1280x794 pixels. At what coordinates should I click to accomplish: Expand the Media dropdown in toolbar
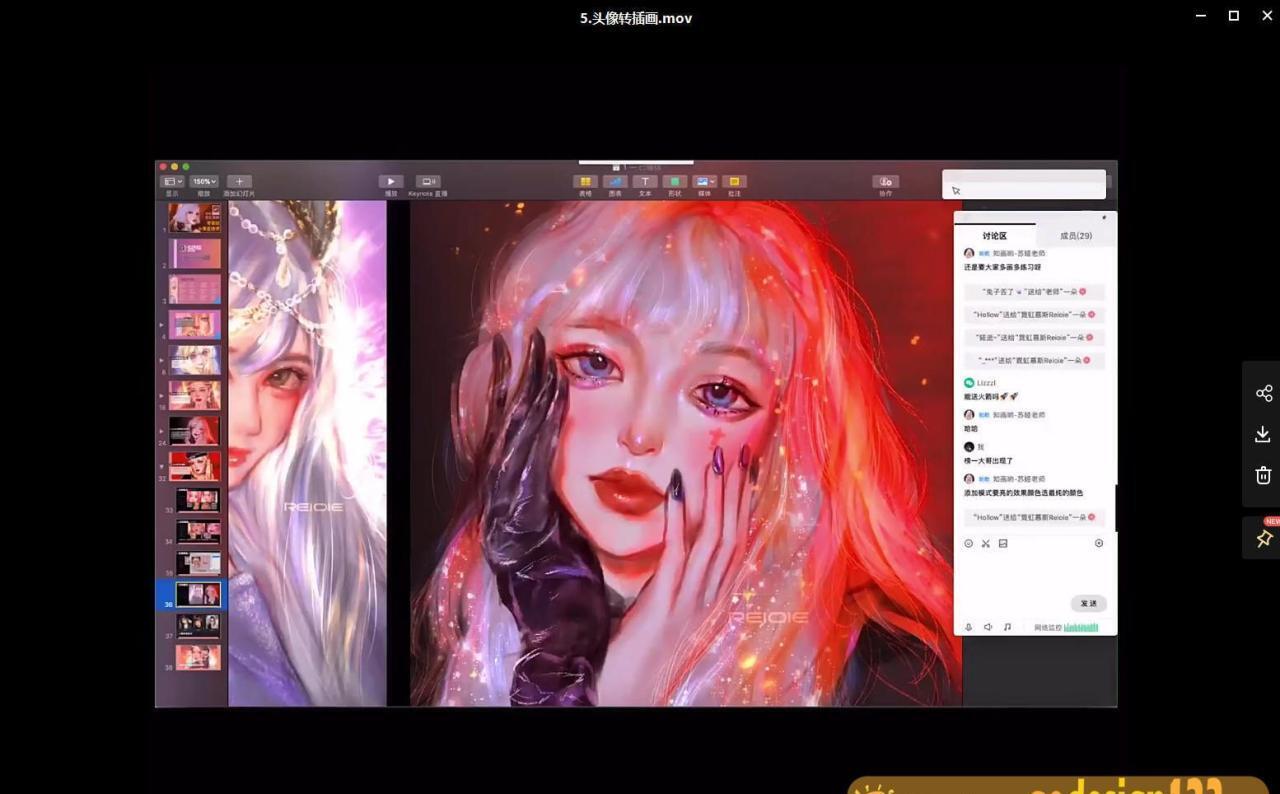pyautogui.click(x=705, y=182)
